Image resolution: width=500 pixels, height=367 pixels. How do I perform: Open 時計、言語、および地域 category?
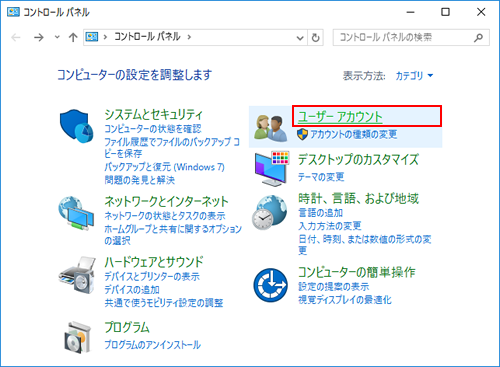point(358,198)
